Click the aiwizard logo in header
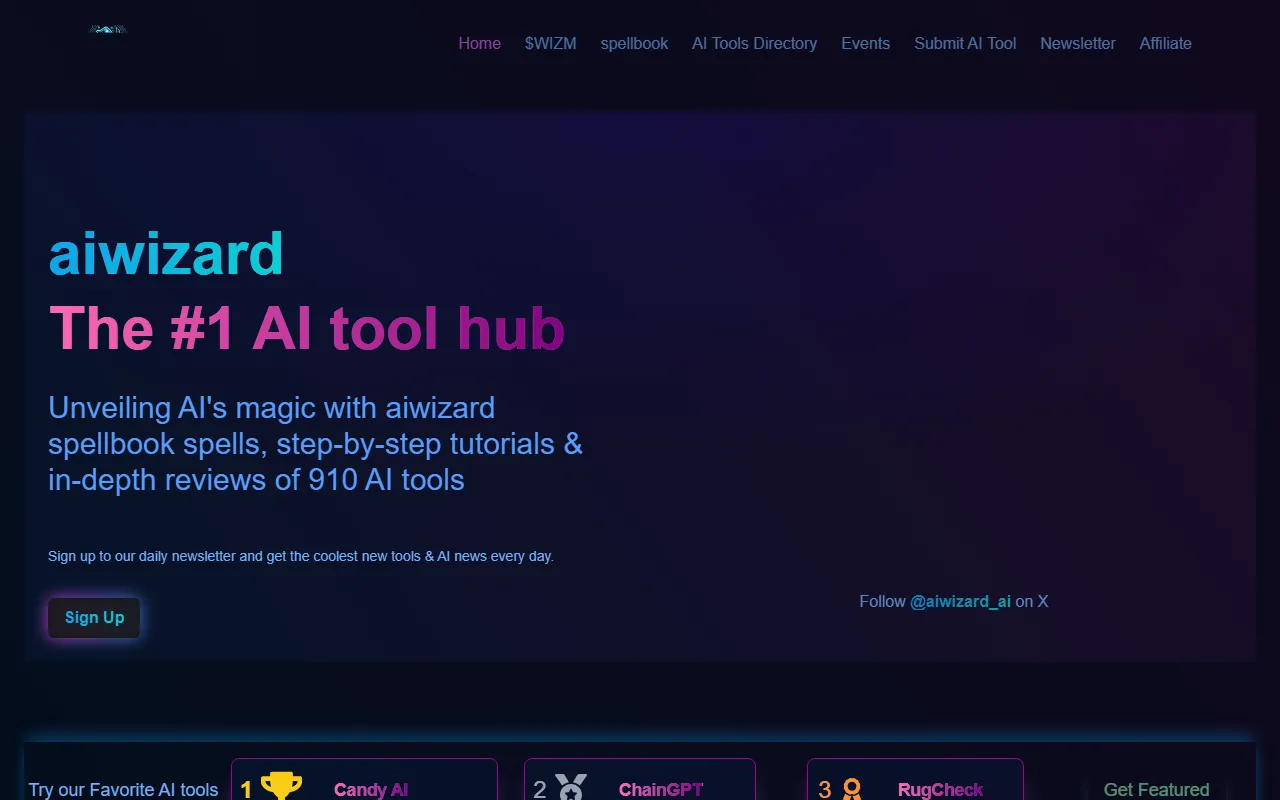This screenshot has height=800, width=1280. click(x=108, y=30)
